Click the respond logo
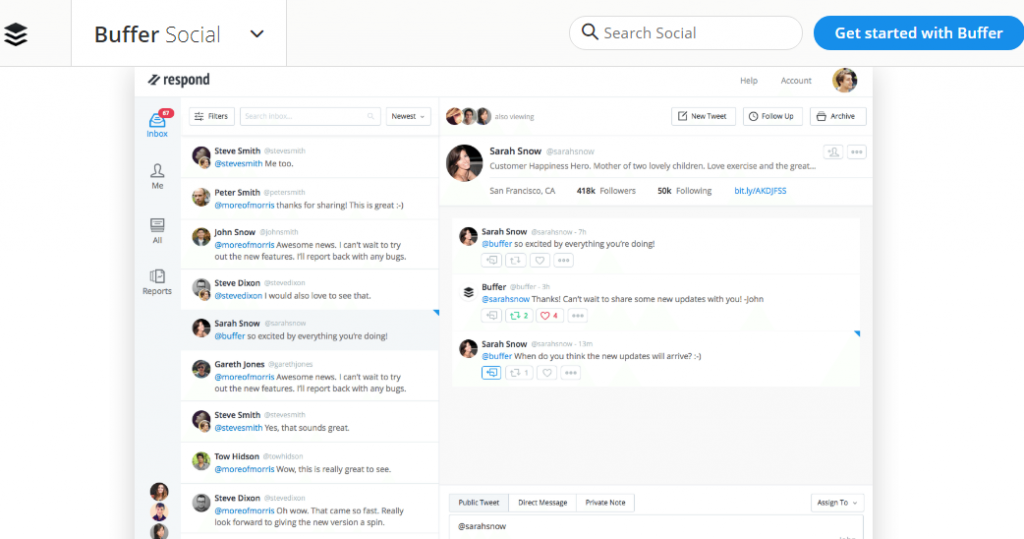The height and width of the screenshot is (539, 1024). click(x=179, y=80)
